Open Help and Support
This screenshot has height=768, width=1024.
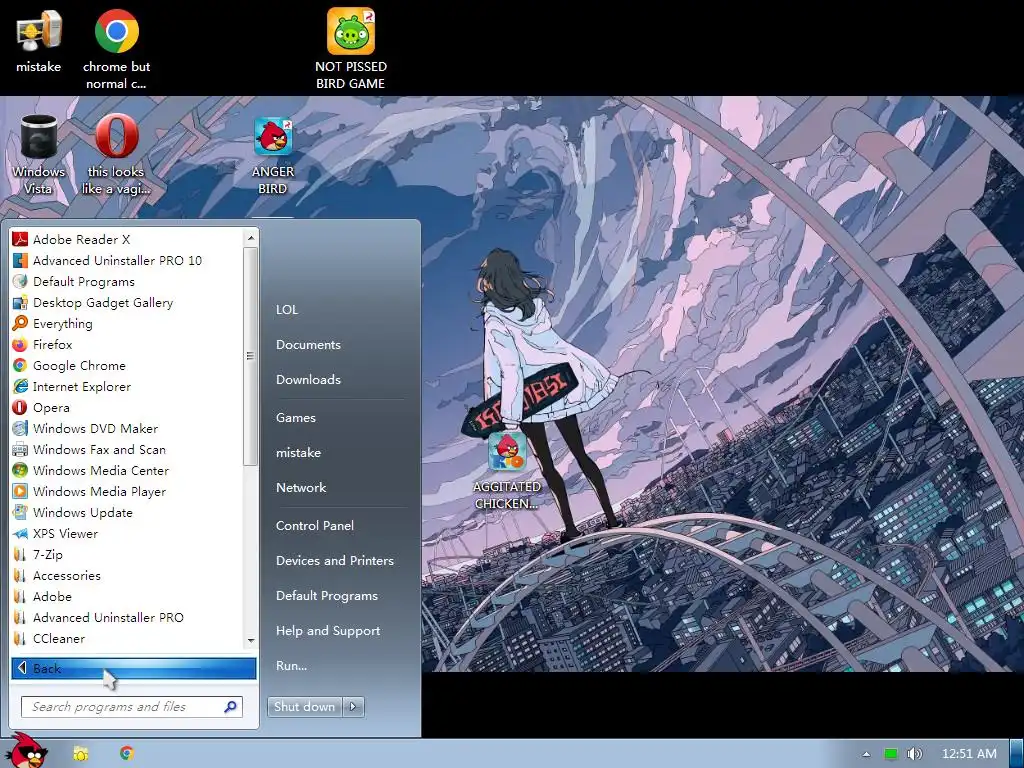(328, 630)
